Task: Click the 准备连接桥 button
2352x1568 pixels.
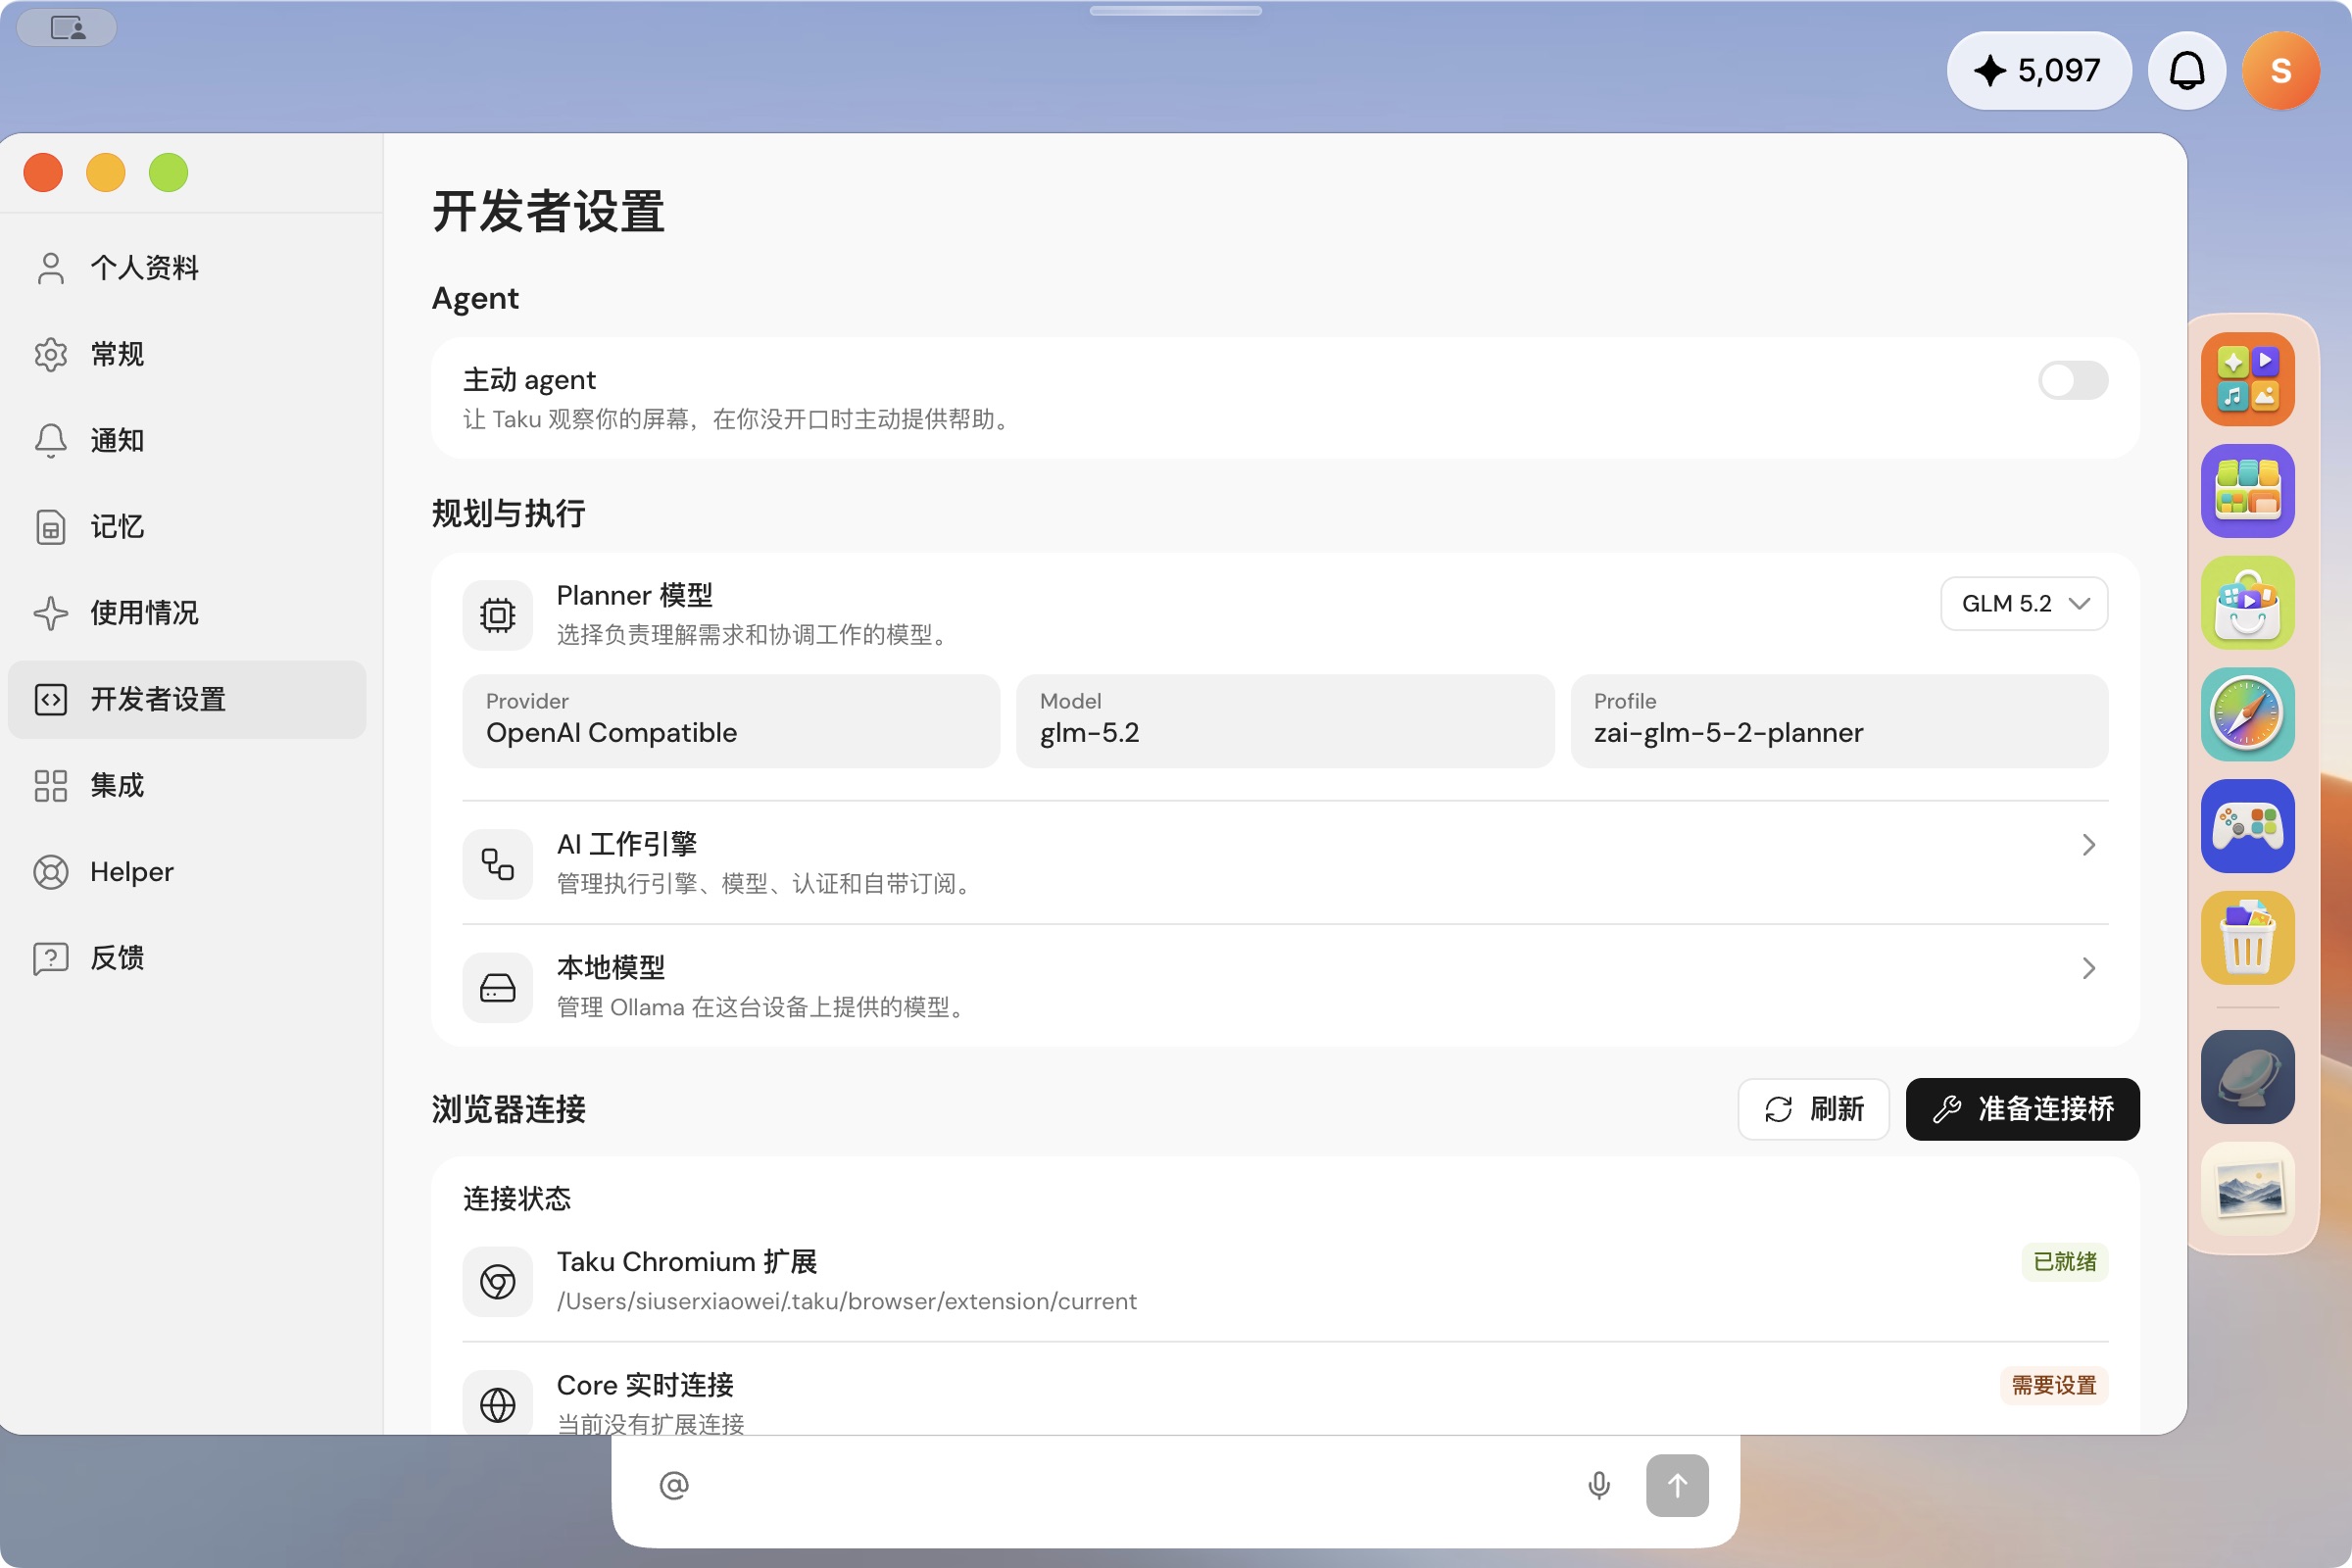Action: [2022, 1109]
